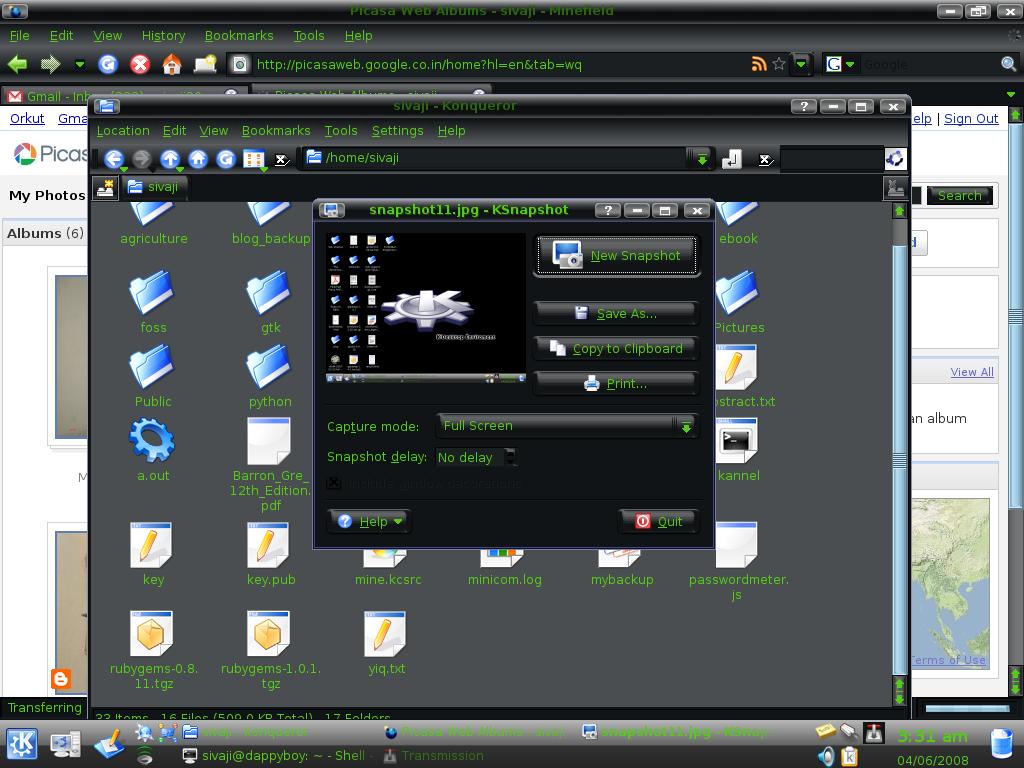The width and height of the screenshot is (1024, 768).
Task: Click the browser URL address field
Action: tap(500, 64)
